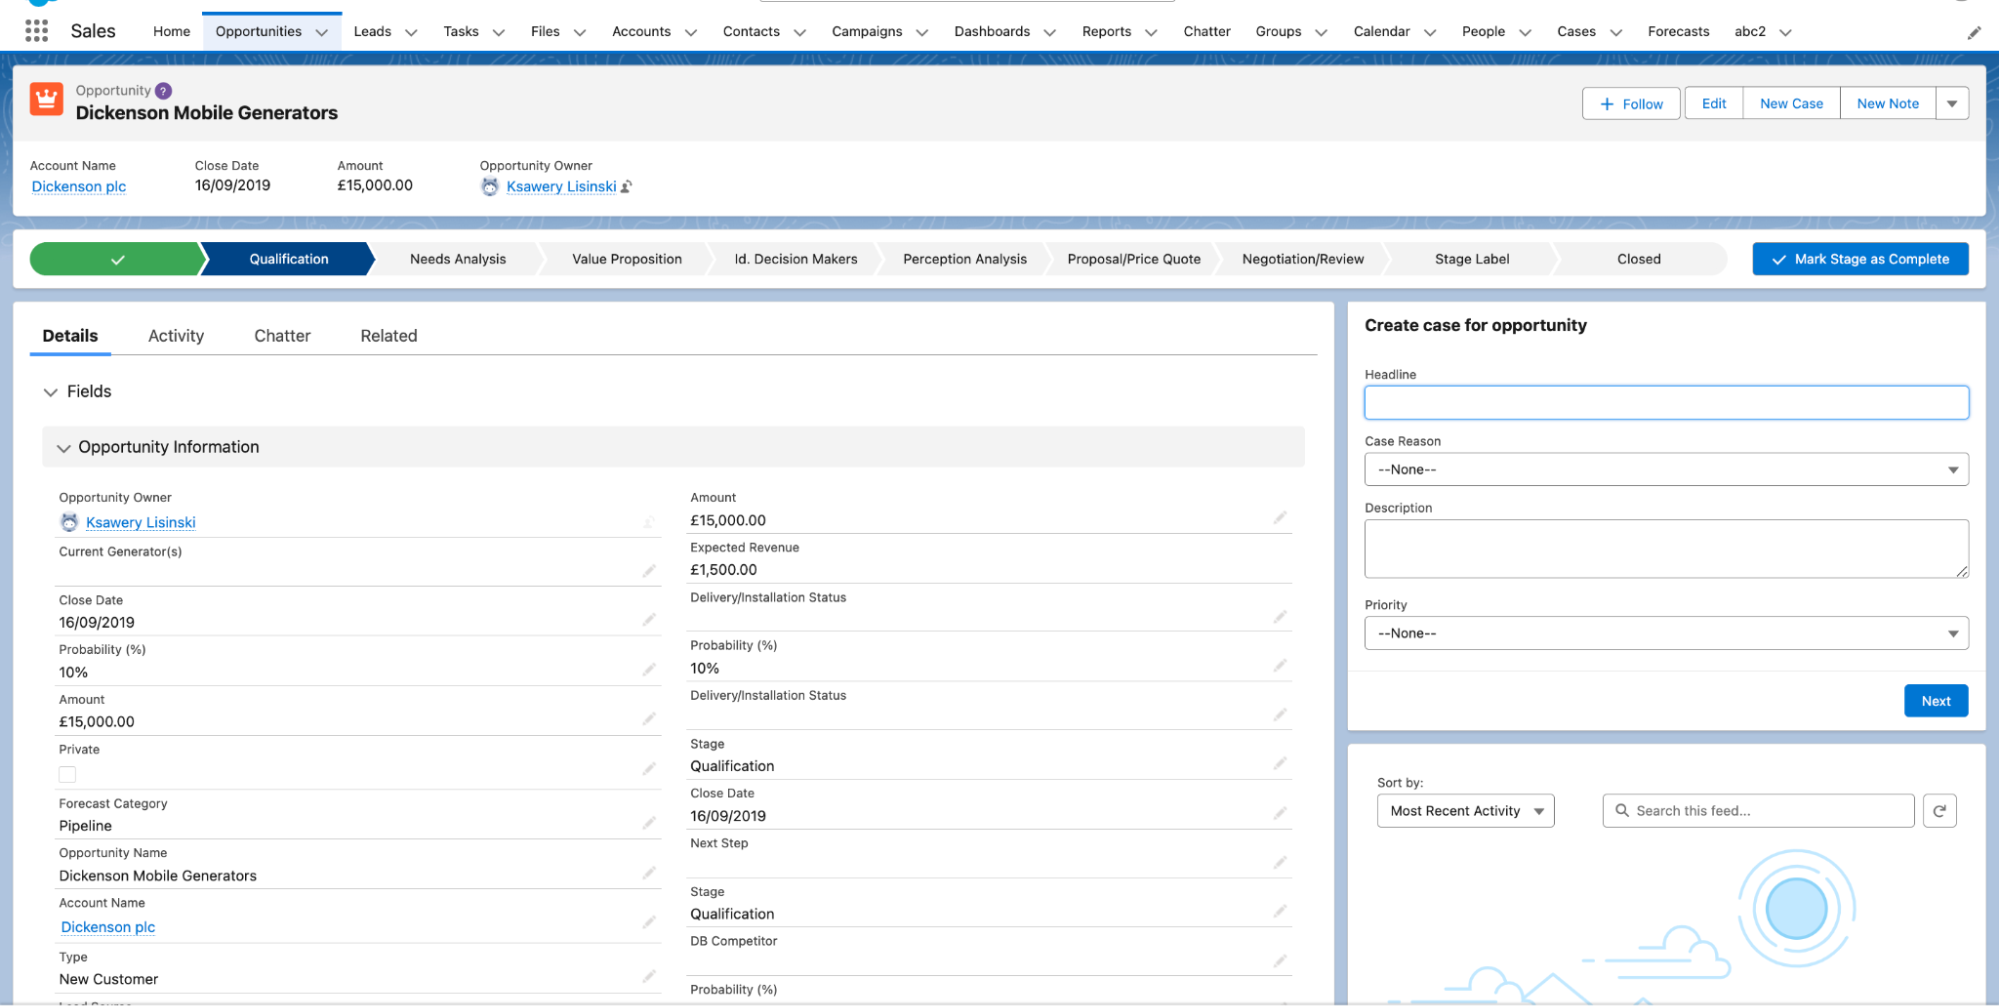
Task: Open the Accounts tab chevron menu
Action: point(691,32)
